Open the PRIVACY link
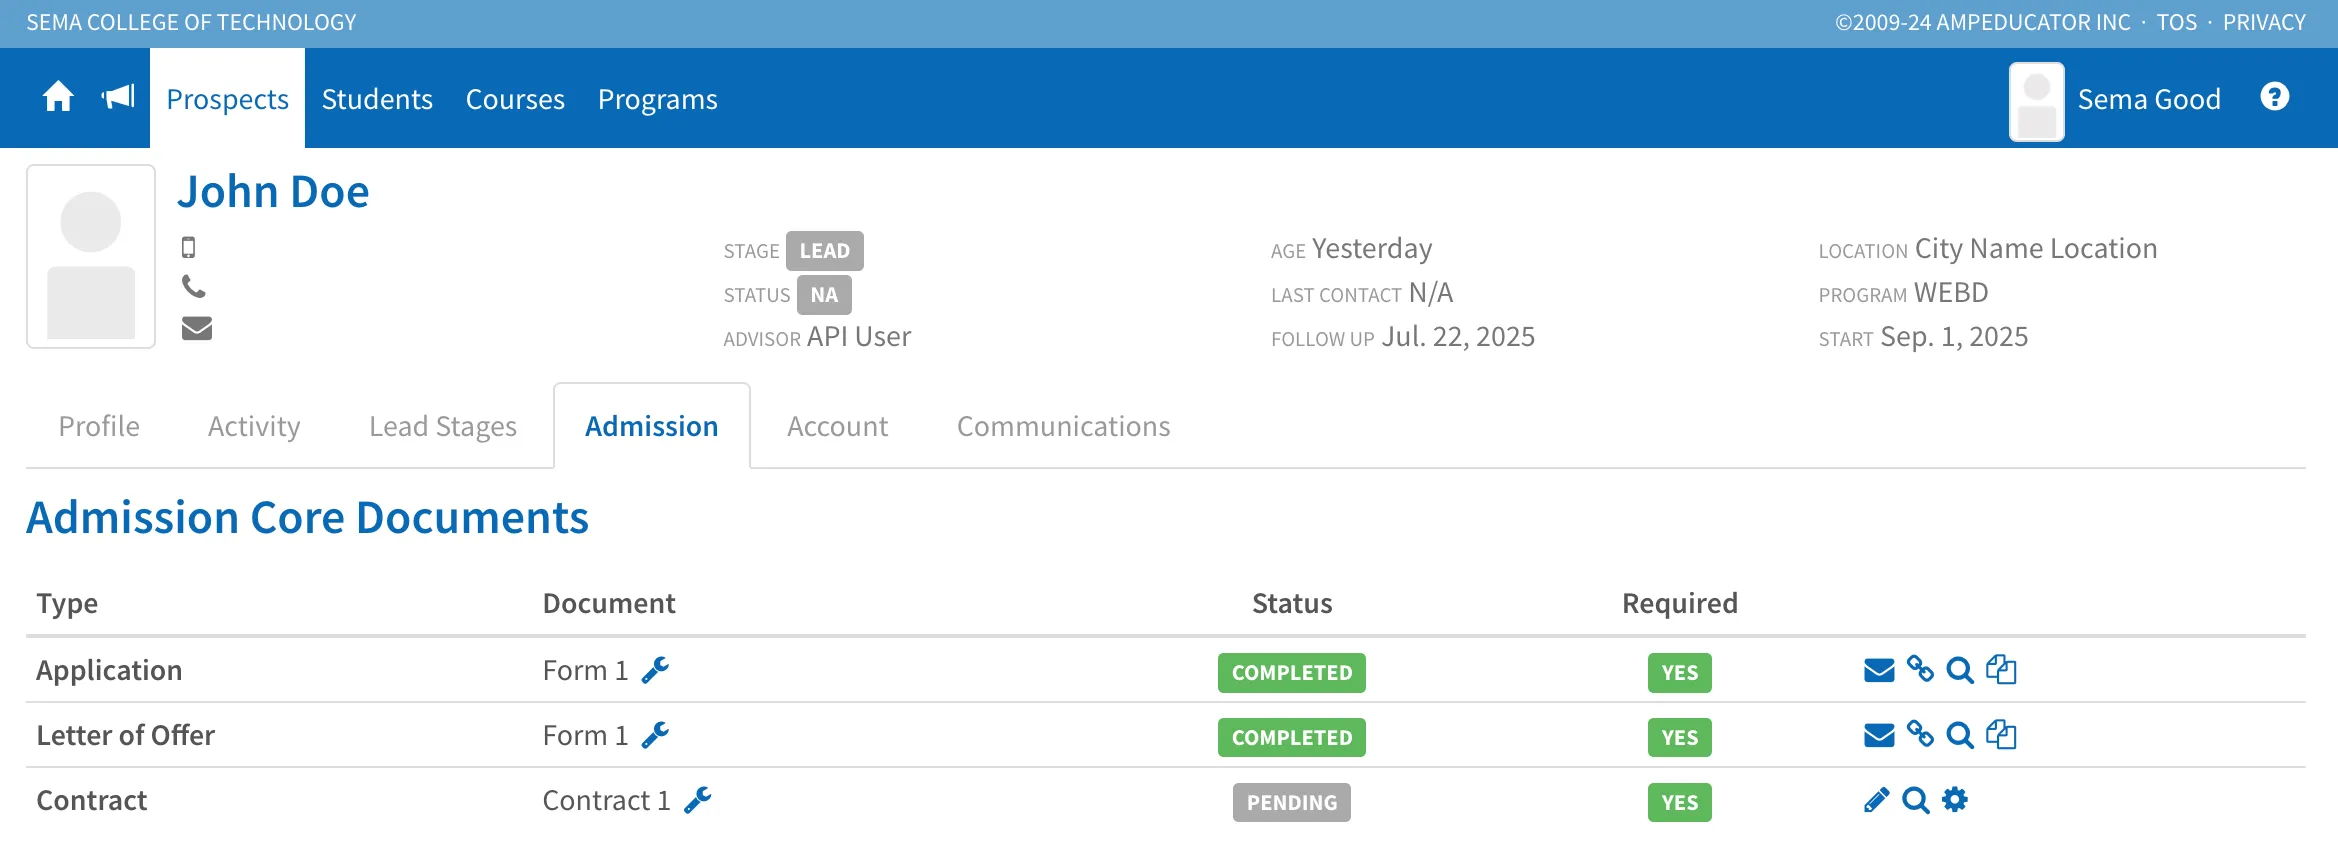Screen dimensions: 2338x866 tap(2264, 22)
